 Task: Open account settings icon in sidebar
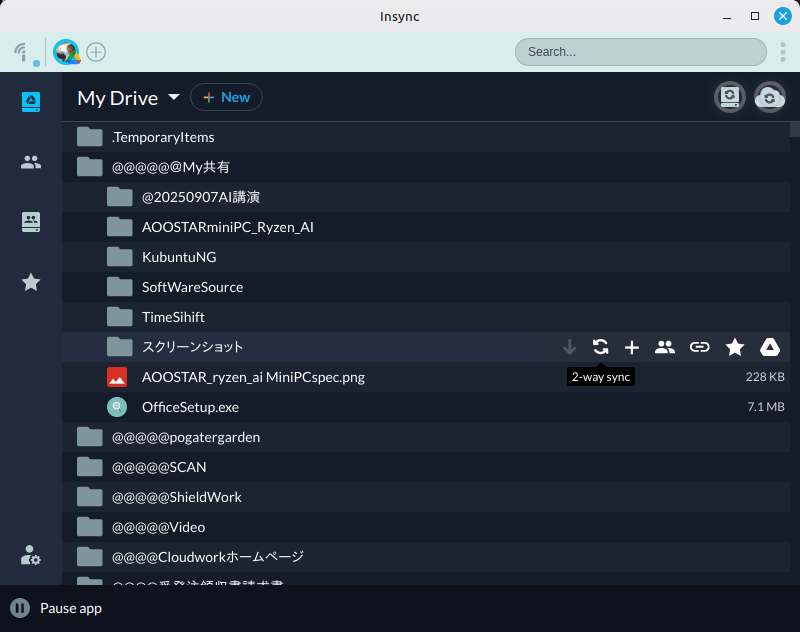[x=31, y=556]
